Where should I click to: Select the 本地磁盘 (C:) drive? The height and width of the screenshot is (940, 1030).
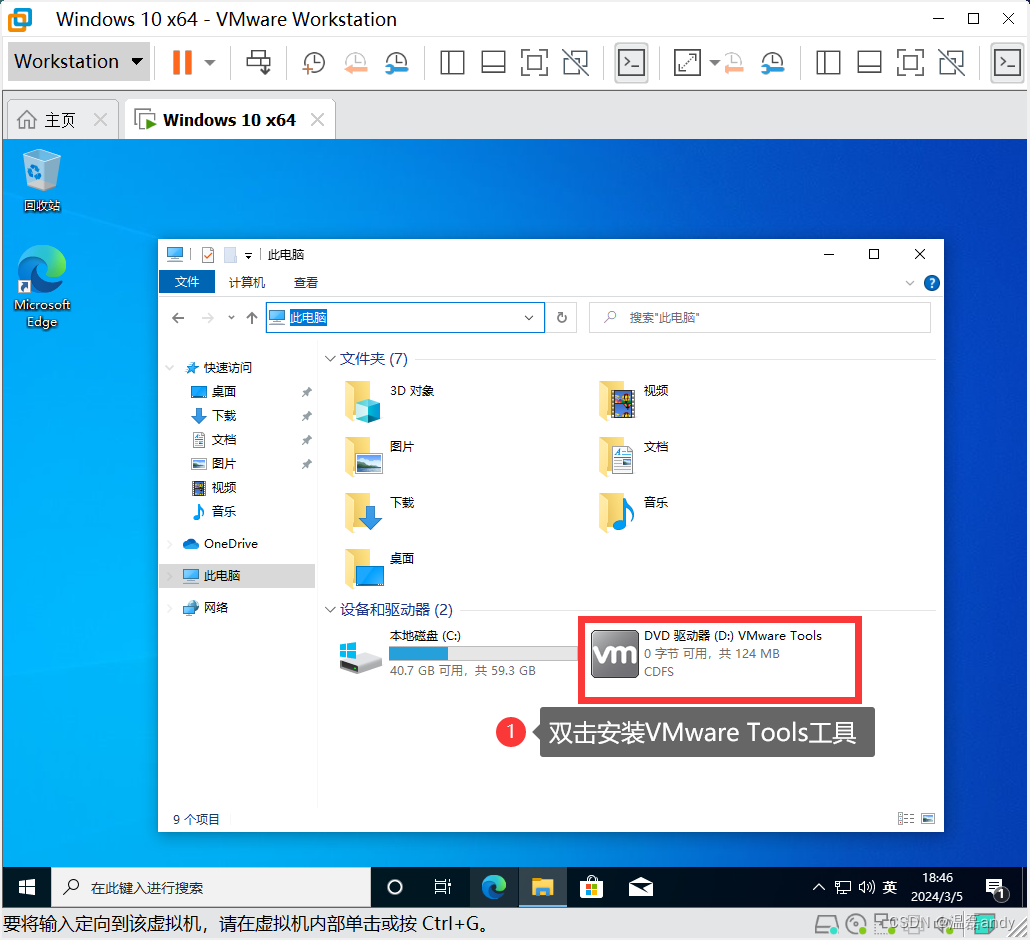[x=457, y=653]
